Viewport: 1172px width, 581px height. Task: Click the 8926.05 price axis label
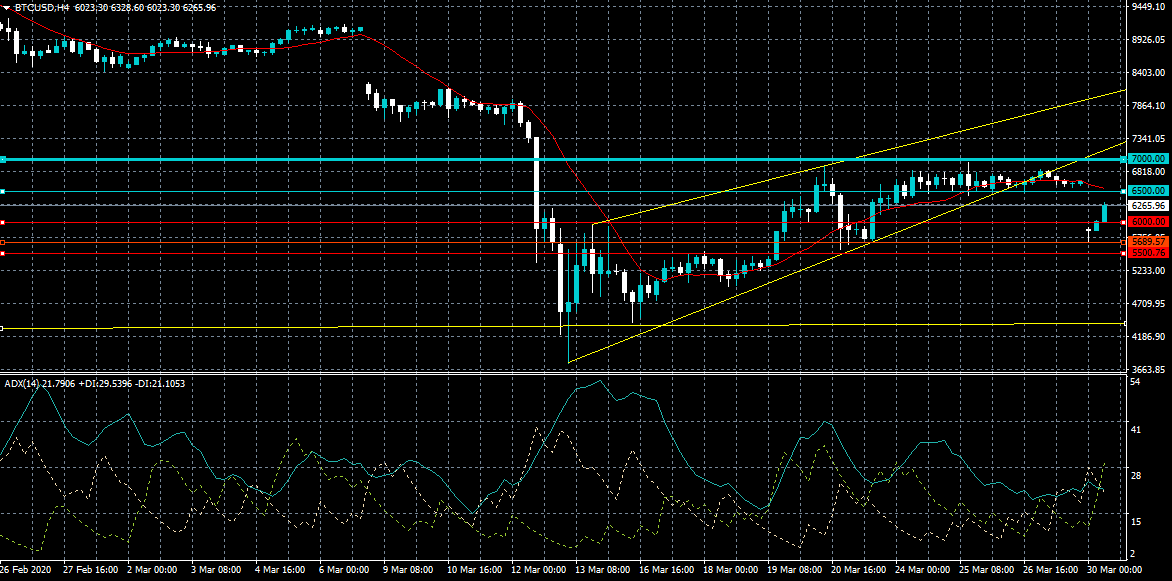click(x=1149, y=40)
